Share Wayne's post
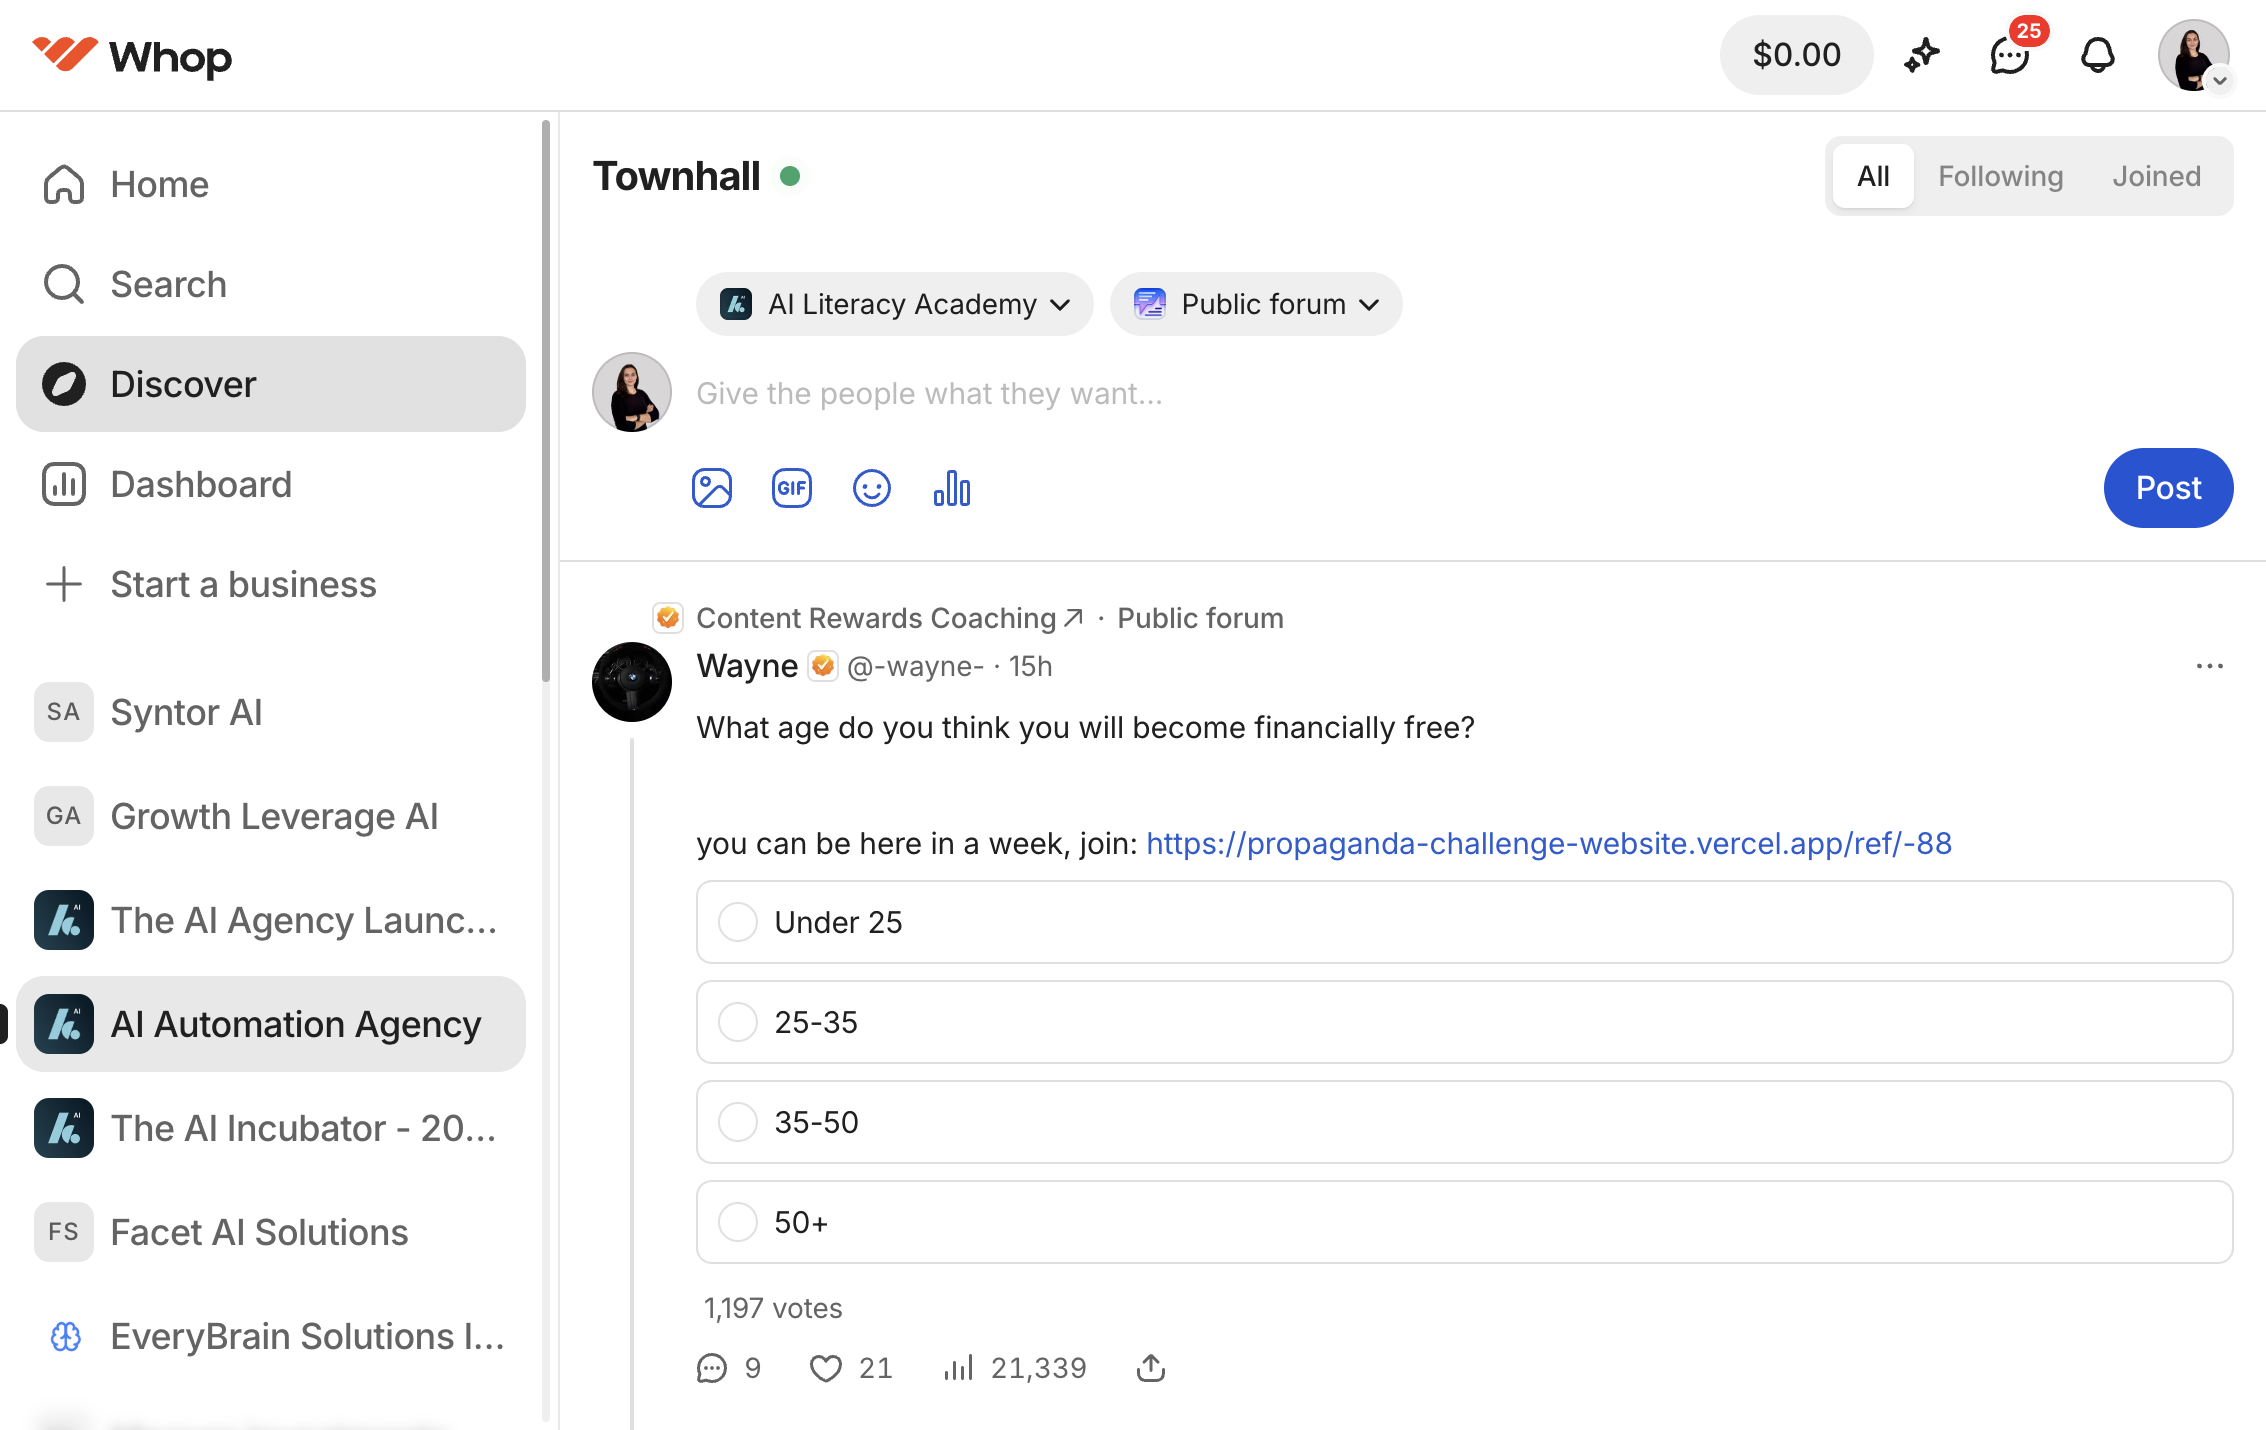The height and width of the screenshot is (1430, 2266). coord(1151,1368)
